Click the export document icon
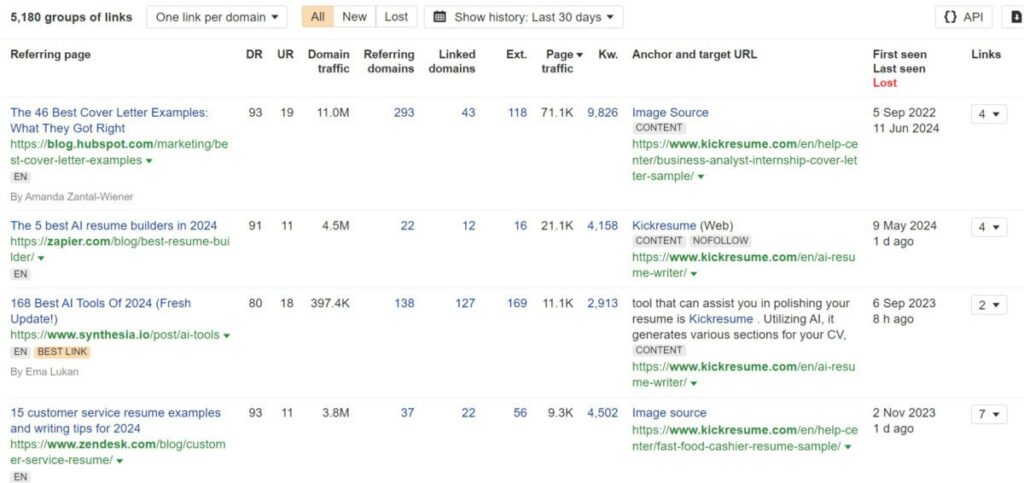This screenshot has width=1024, height=483. (x=1016, y=17)
